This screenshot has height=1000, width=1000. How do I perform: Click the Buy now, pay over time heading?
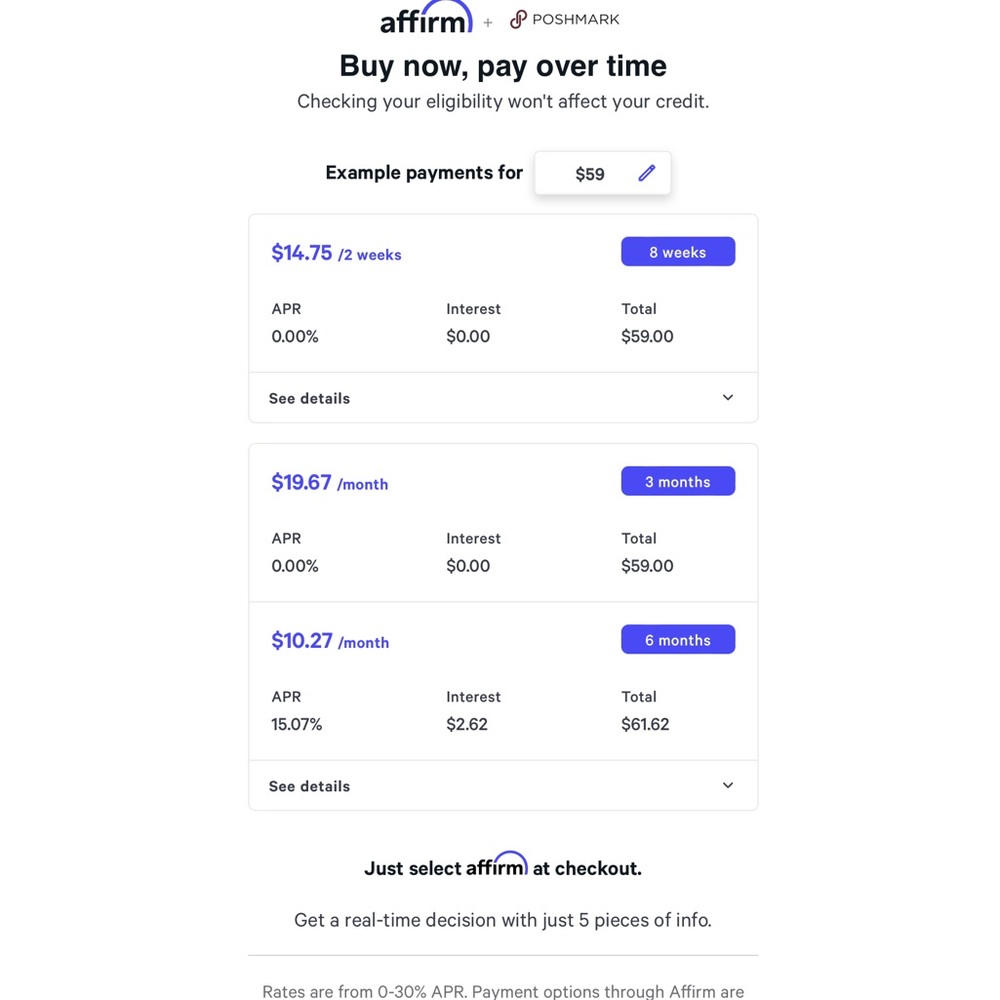click(503, 66)
